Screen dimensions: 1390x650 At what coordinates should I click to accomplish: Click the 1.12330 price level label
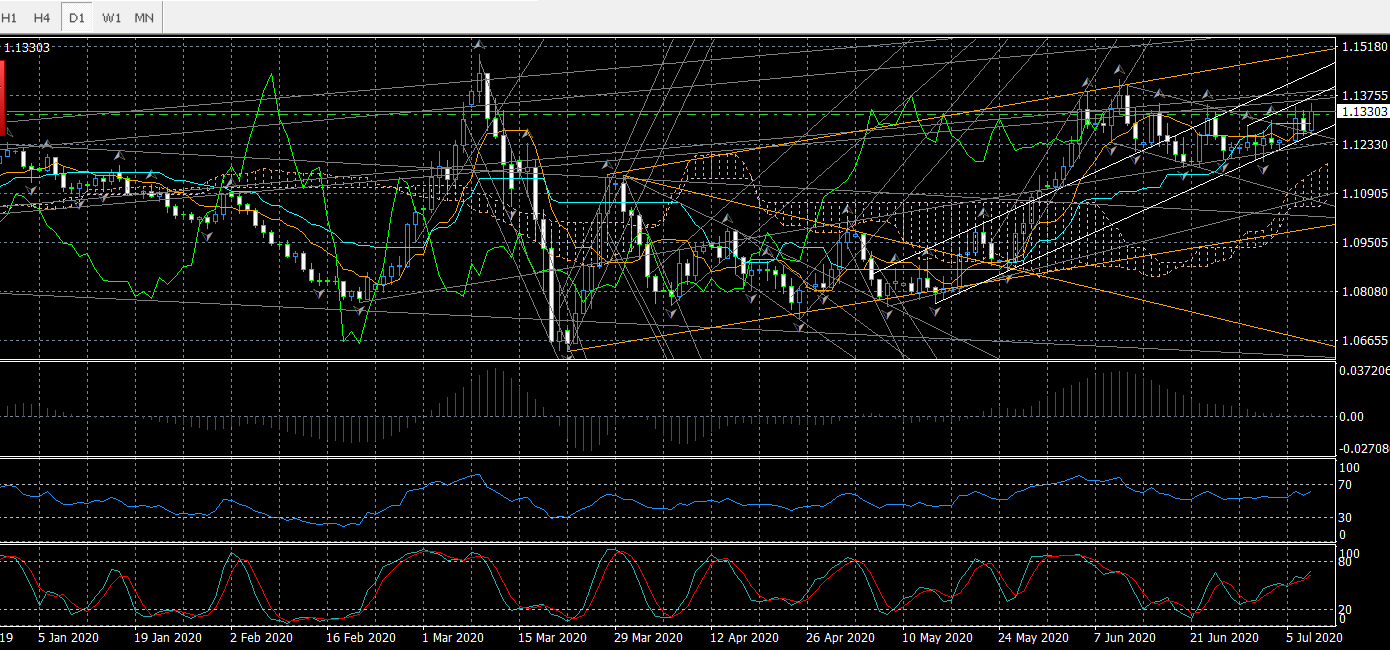pyautogui.click(x=1365, y=145)
